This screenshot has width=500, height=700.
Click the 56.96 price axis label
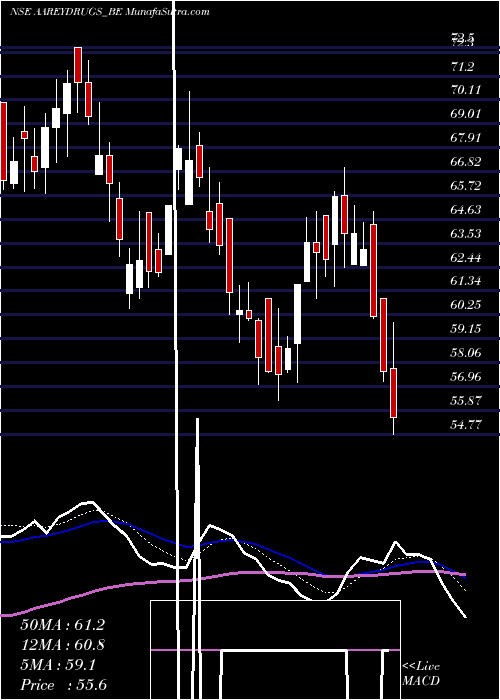466,377
